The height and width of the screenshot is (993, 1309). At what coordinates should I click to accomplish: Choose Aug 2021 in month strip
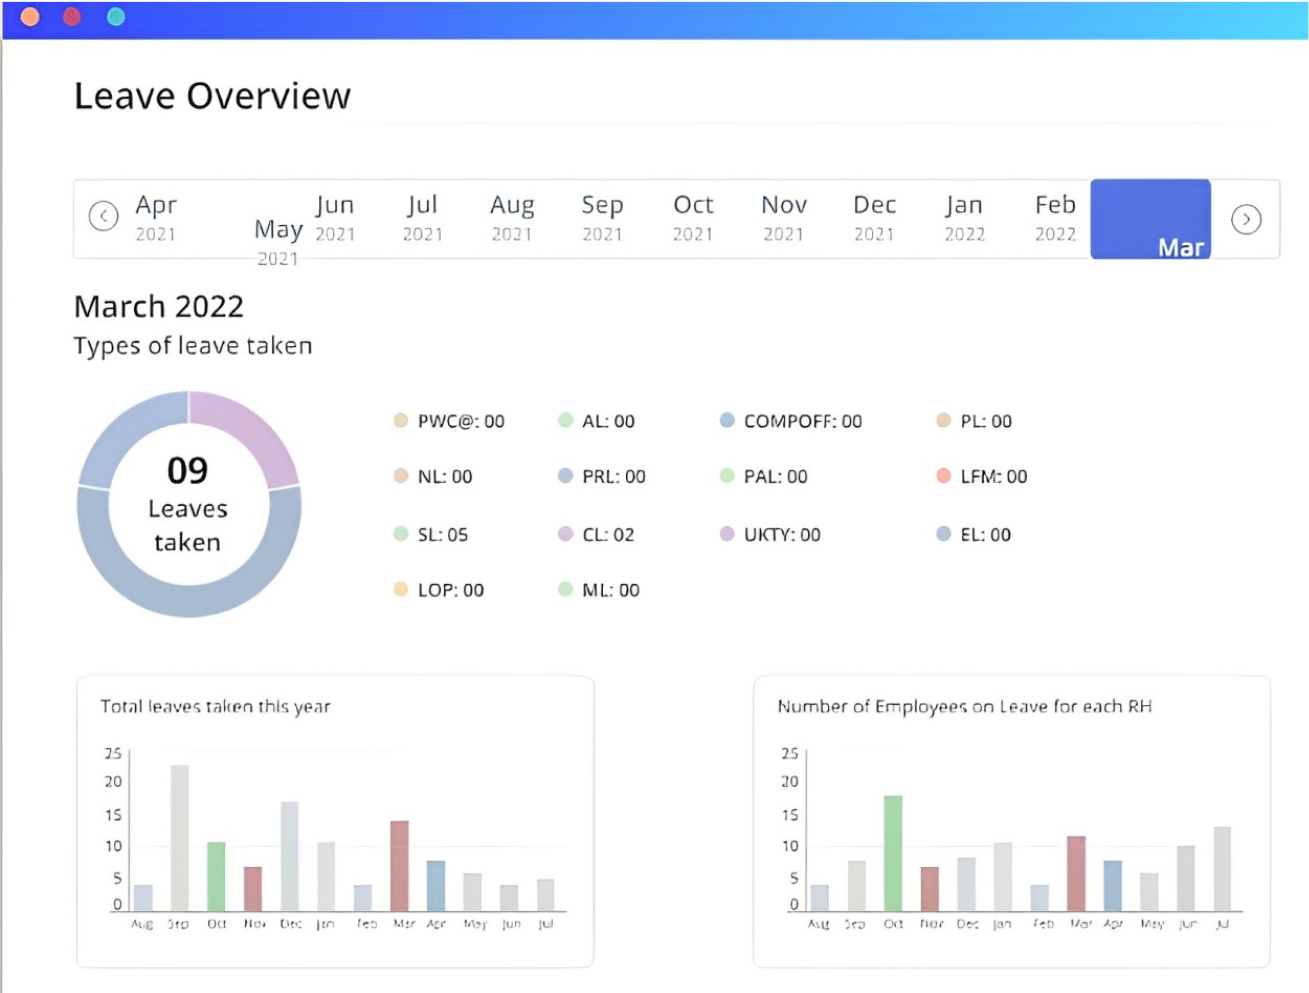click(x=512, y=218)
